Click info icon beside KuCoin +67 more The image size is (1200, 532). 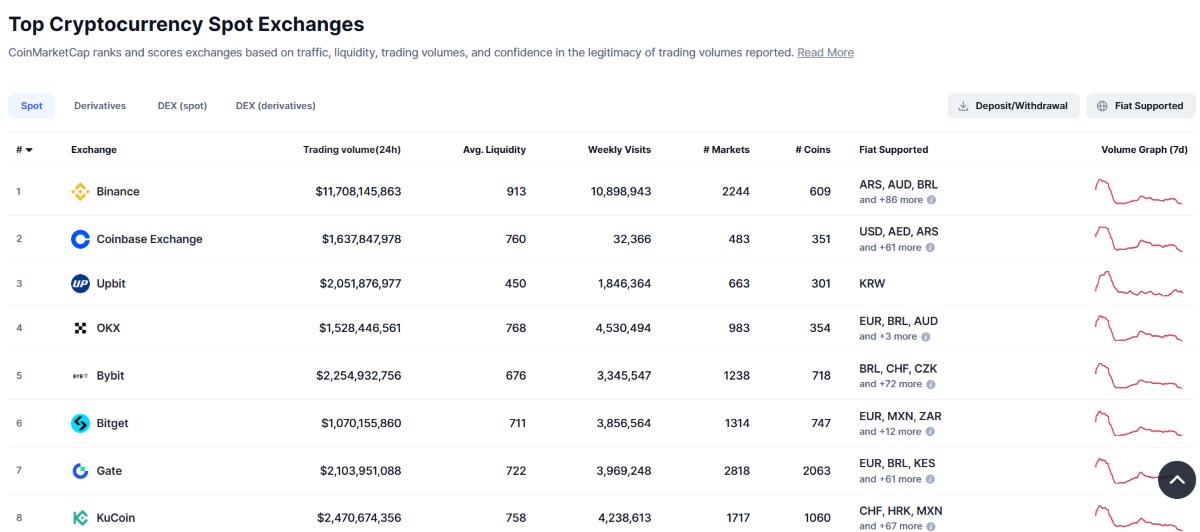pyautogui.click(x=930, y=526)
